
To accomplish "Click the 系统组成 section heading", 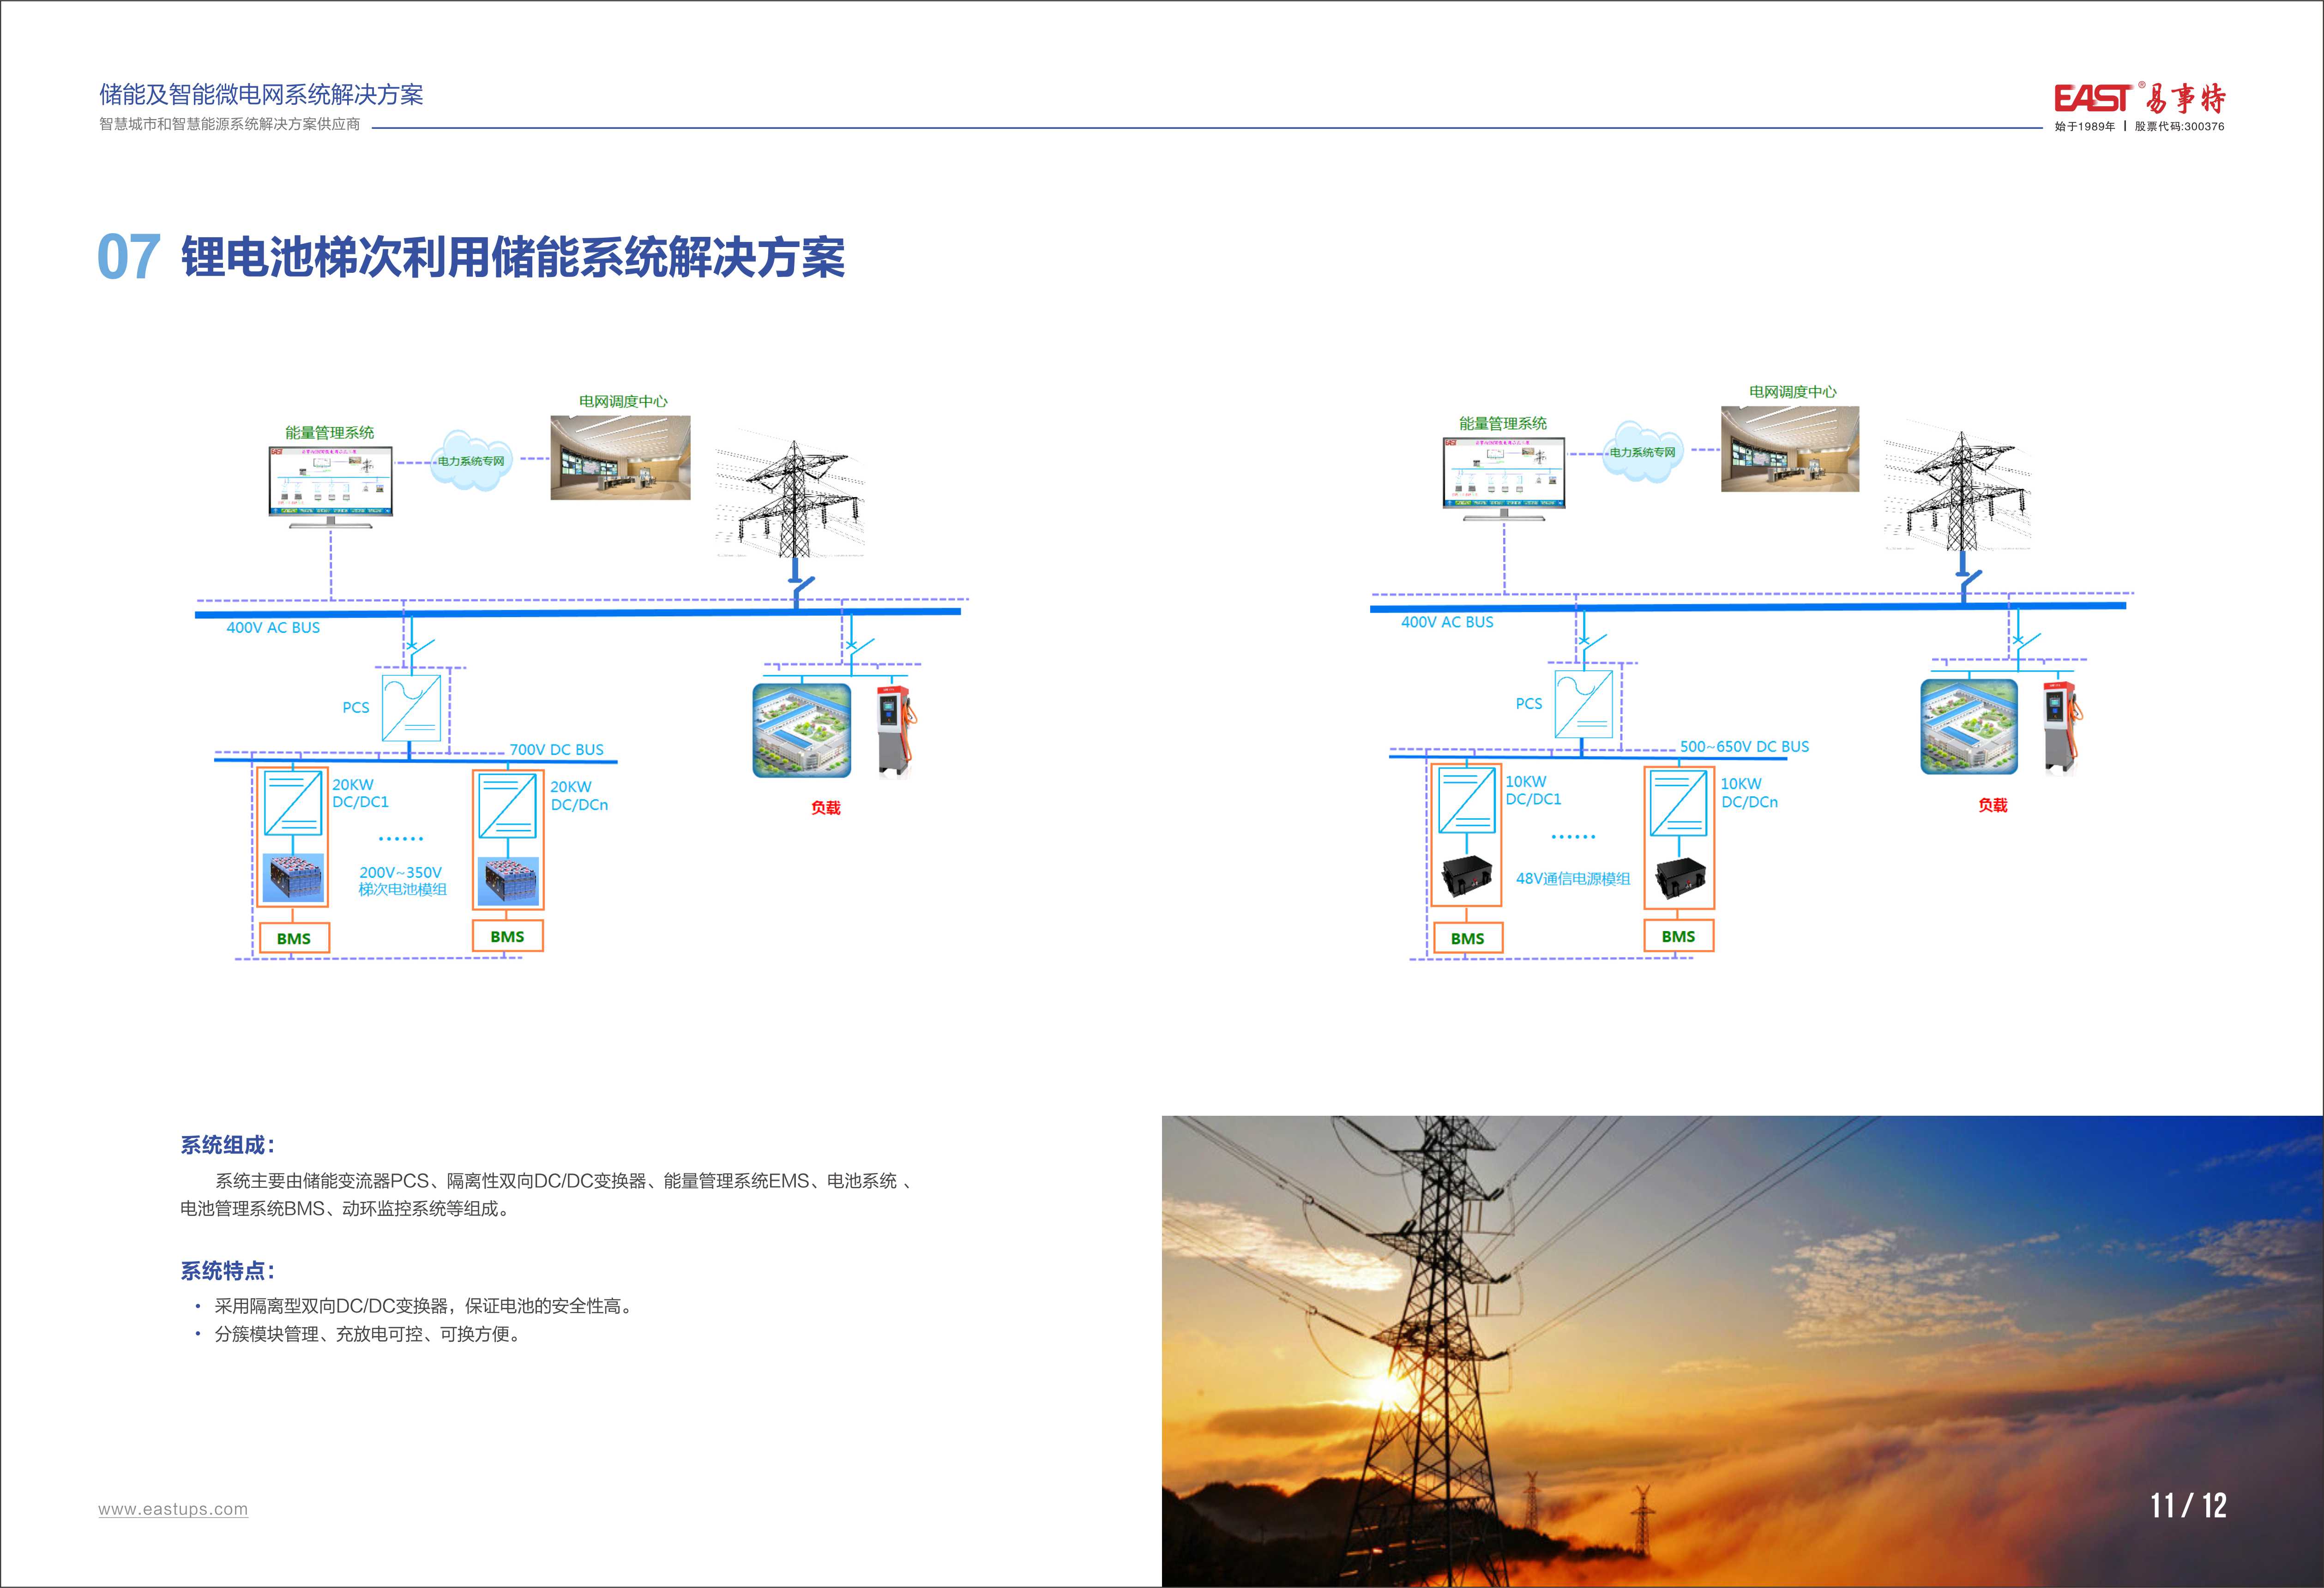I will tap(227, 1146).
